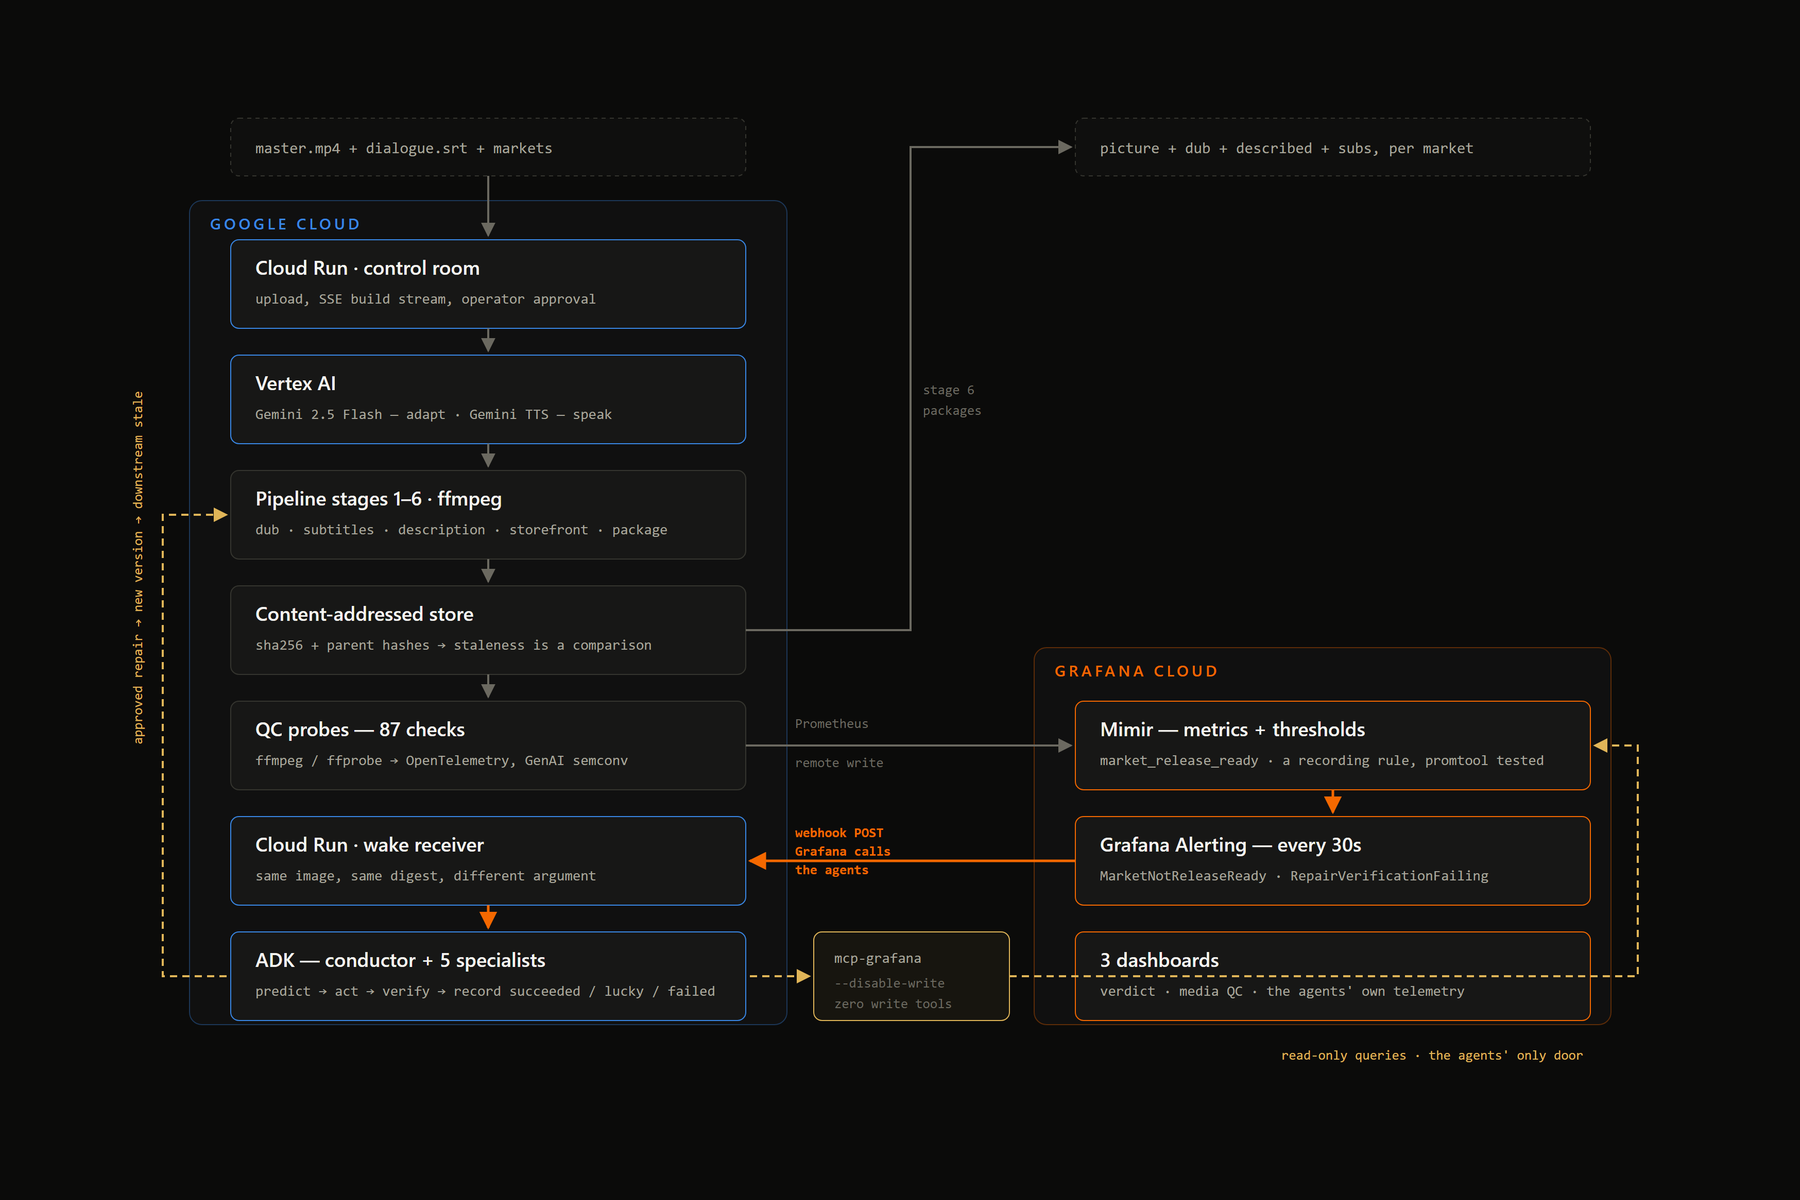The width and height of the screenshot is (1800, 1200).
Task: Click the 'webhook POST' orange label
Action: pyautogui.click(x=839, y=833)
